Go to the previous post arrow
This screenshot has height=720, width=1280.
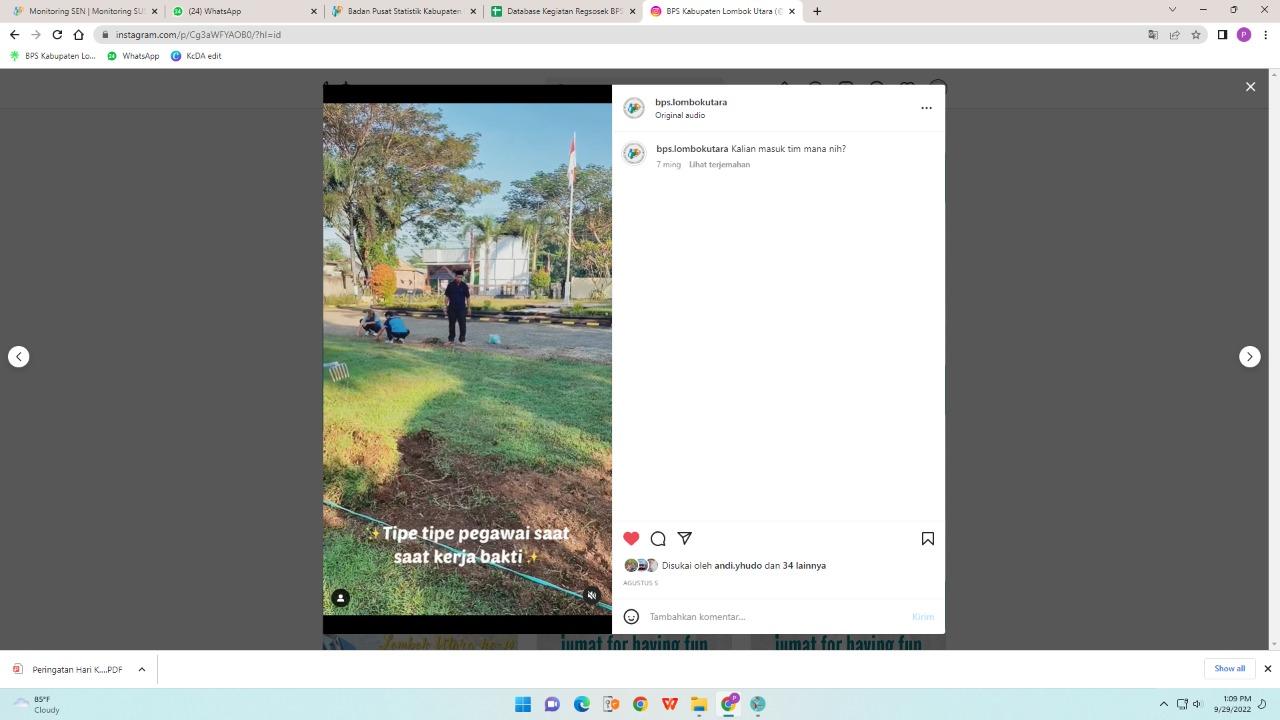point(18,356)
